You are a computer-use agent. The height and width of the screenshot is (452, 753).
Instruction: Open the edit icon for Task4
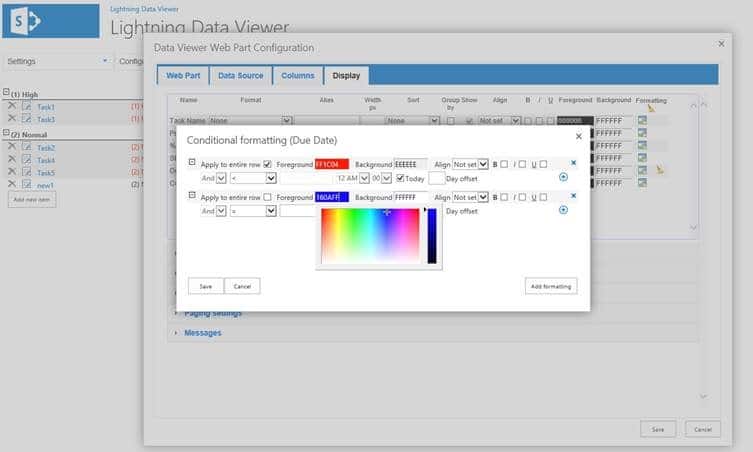click(x=26, y=159)
